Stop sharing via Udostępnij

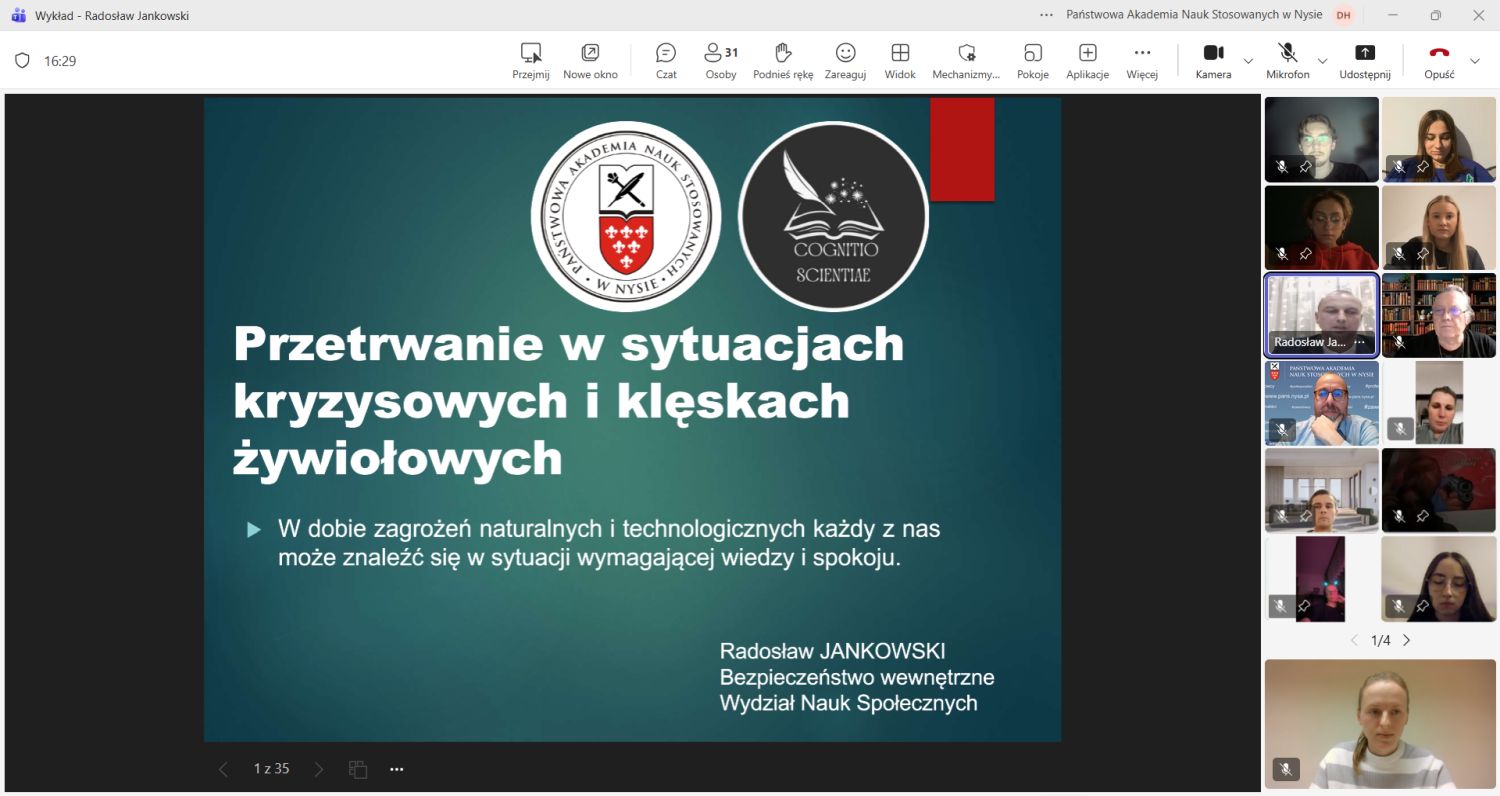pyautogui.click(x=1365, y=60)
